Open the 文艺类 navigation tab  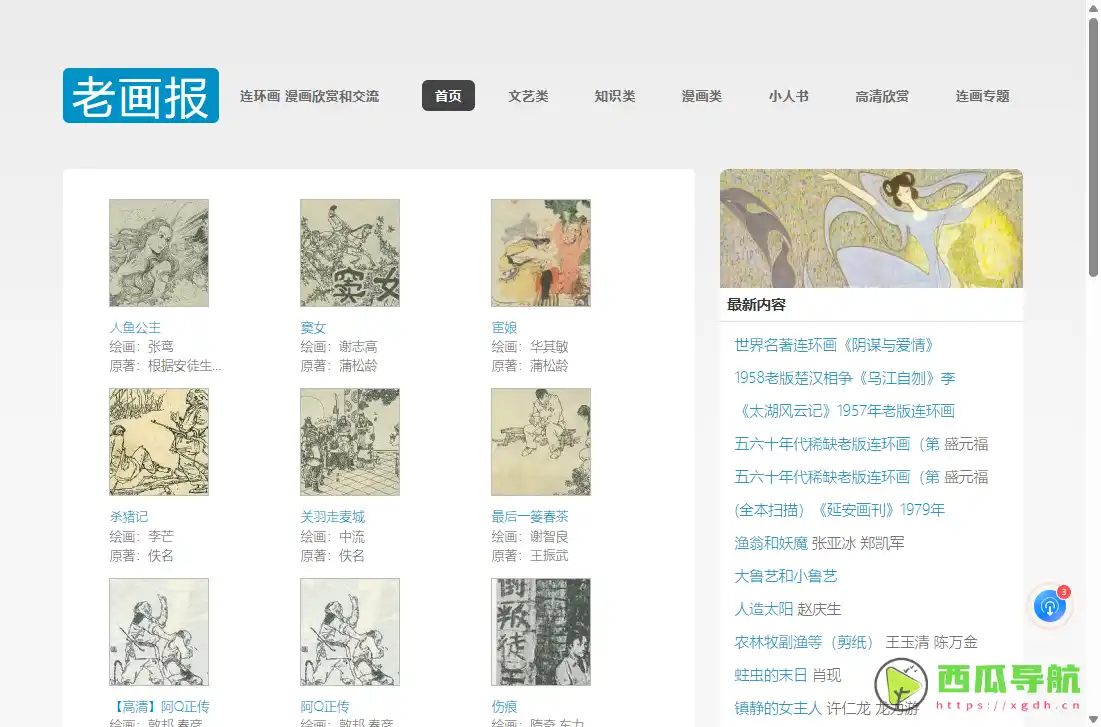pos(528,96)
